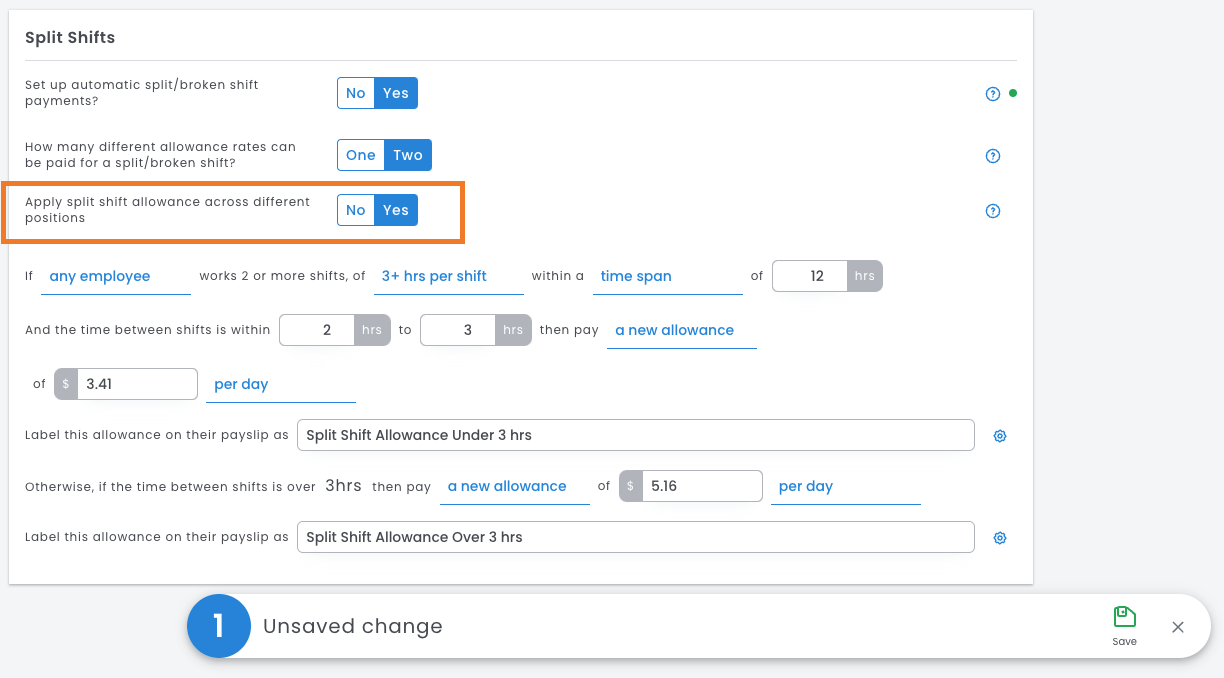The height and width of the screenshot is (678, 1224).
Task: Dismiss the unsaved change notification bar
Action: point(1177,627)
